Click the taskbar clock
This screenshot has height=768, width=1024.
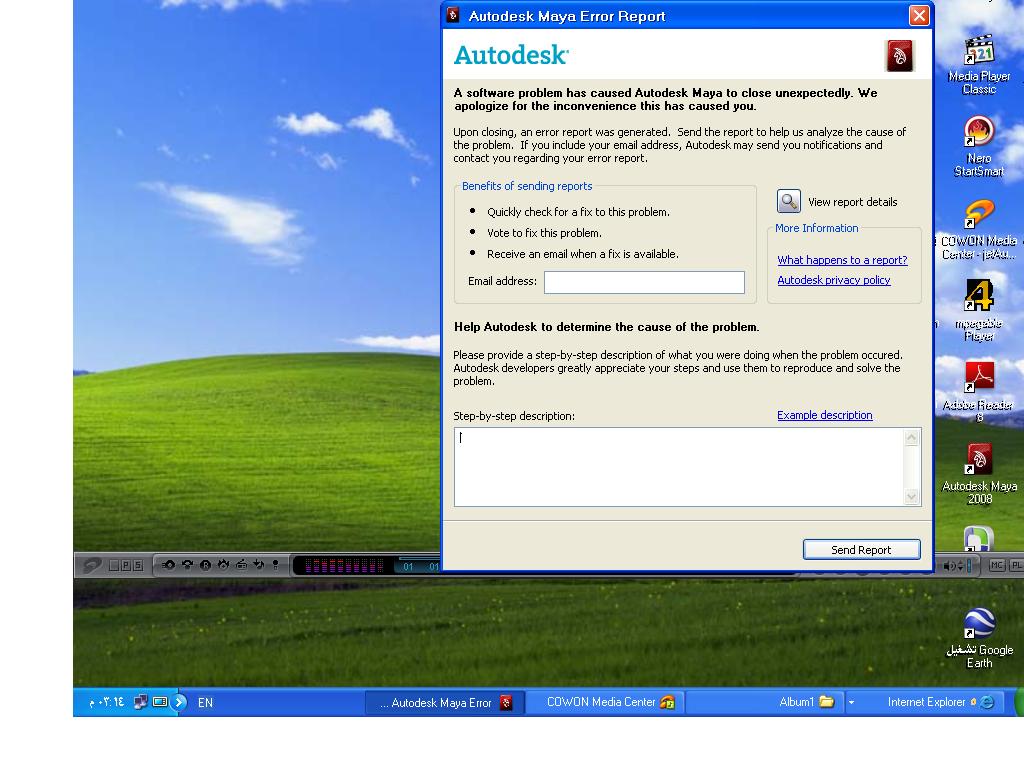point(107,703)
